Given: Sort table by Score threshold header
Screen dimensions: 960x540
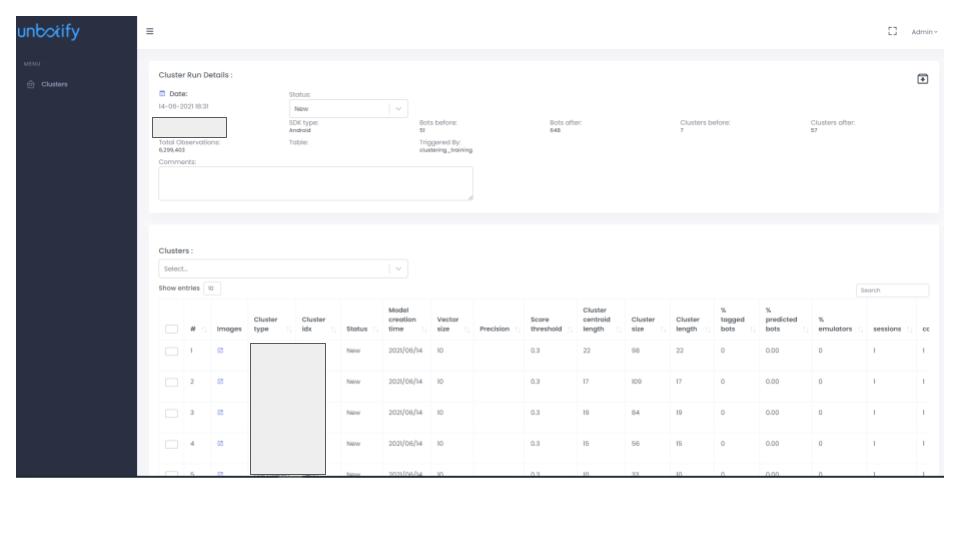Looking at the screenshot, I should coord(546,324).
